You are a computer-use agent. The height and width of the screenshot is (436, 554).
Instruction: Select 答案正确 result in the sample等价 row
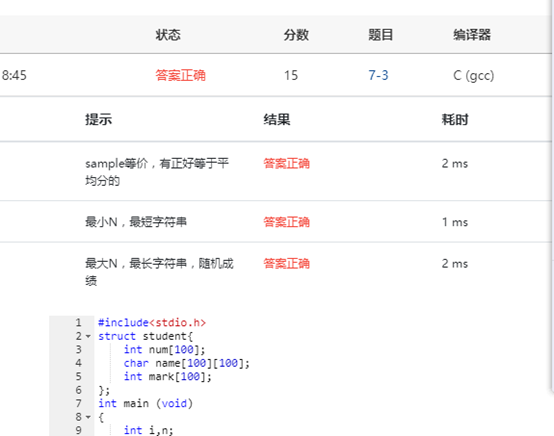click(x=287, y=164)
